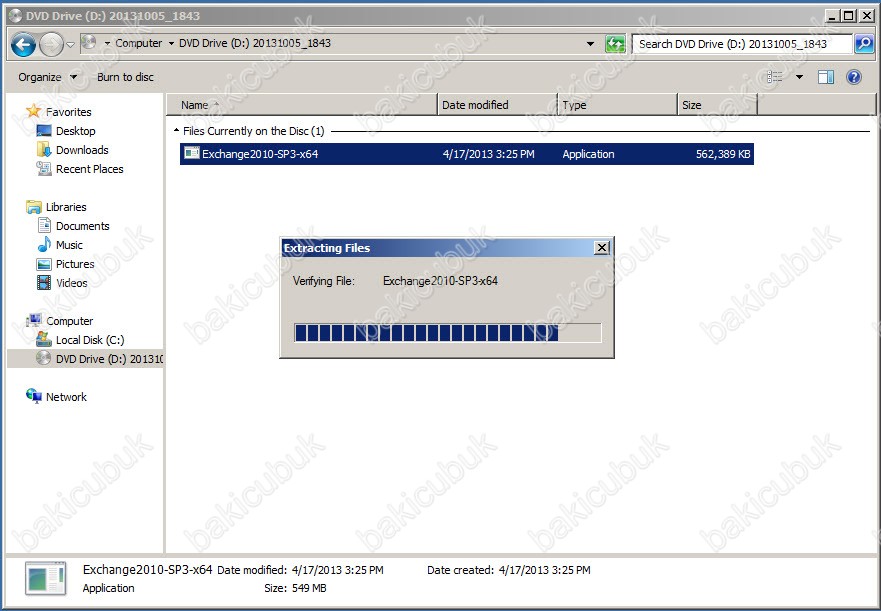Screen dimensions: 881x611
Task: Open Downloads in the navigation pane
Action: click(82, 150)
